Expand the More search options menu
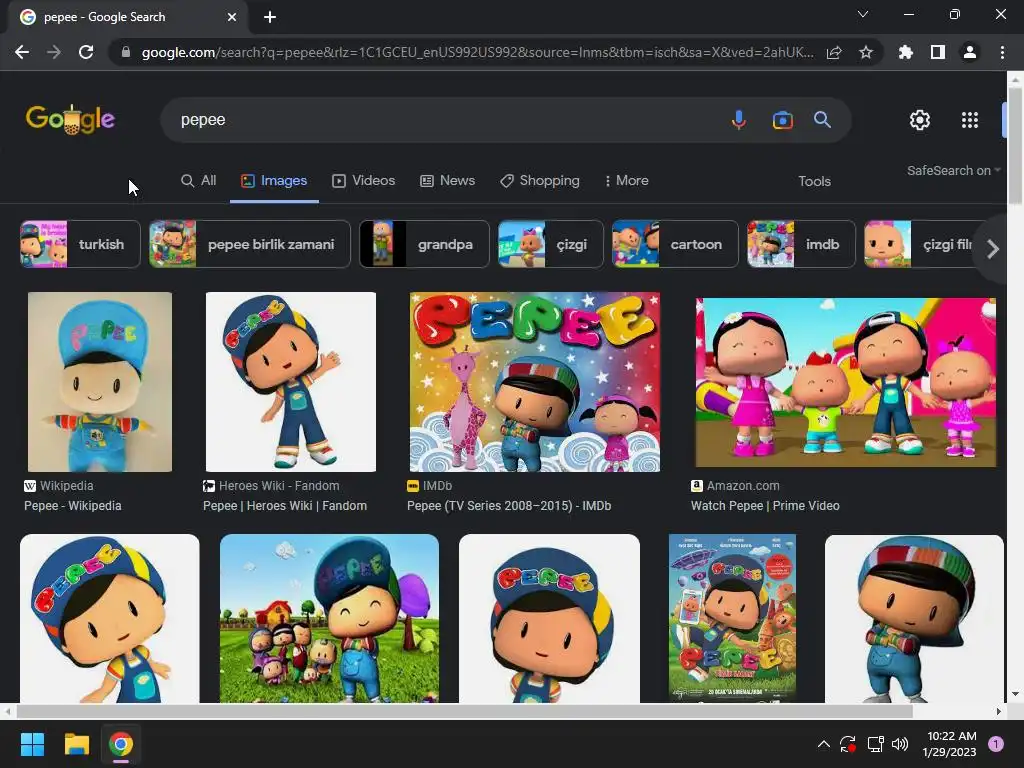The image size is (1024, 768). click(626, 181)
